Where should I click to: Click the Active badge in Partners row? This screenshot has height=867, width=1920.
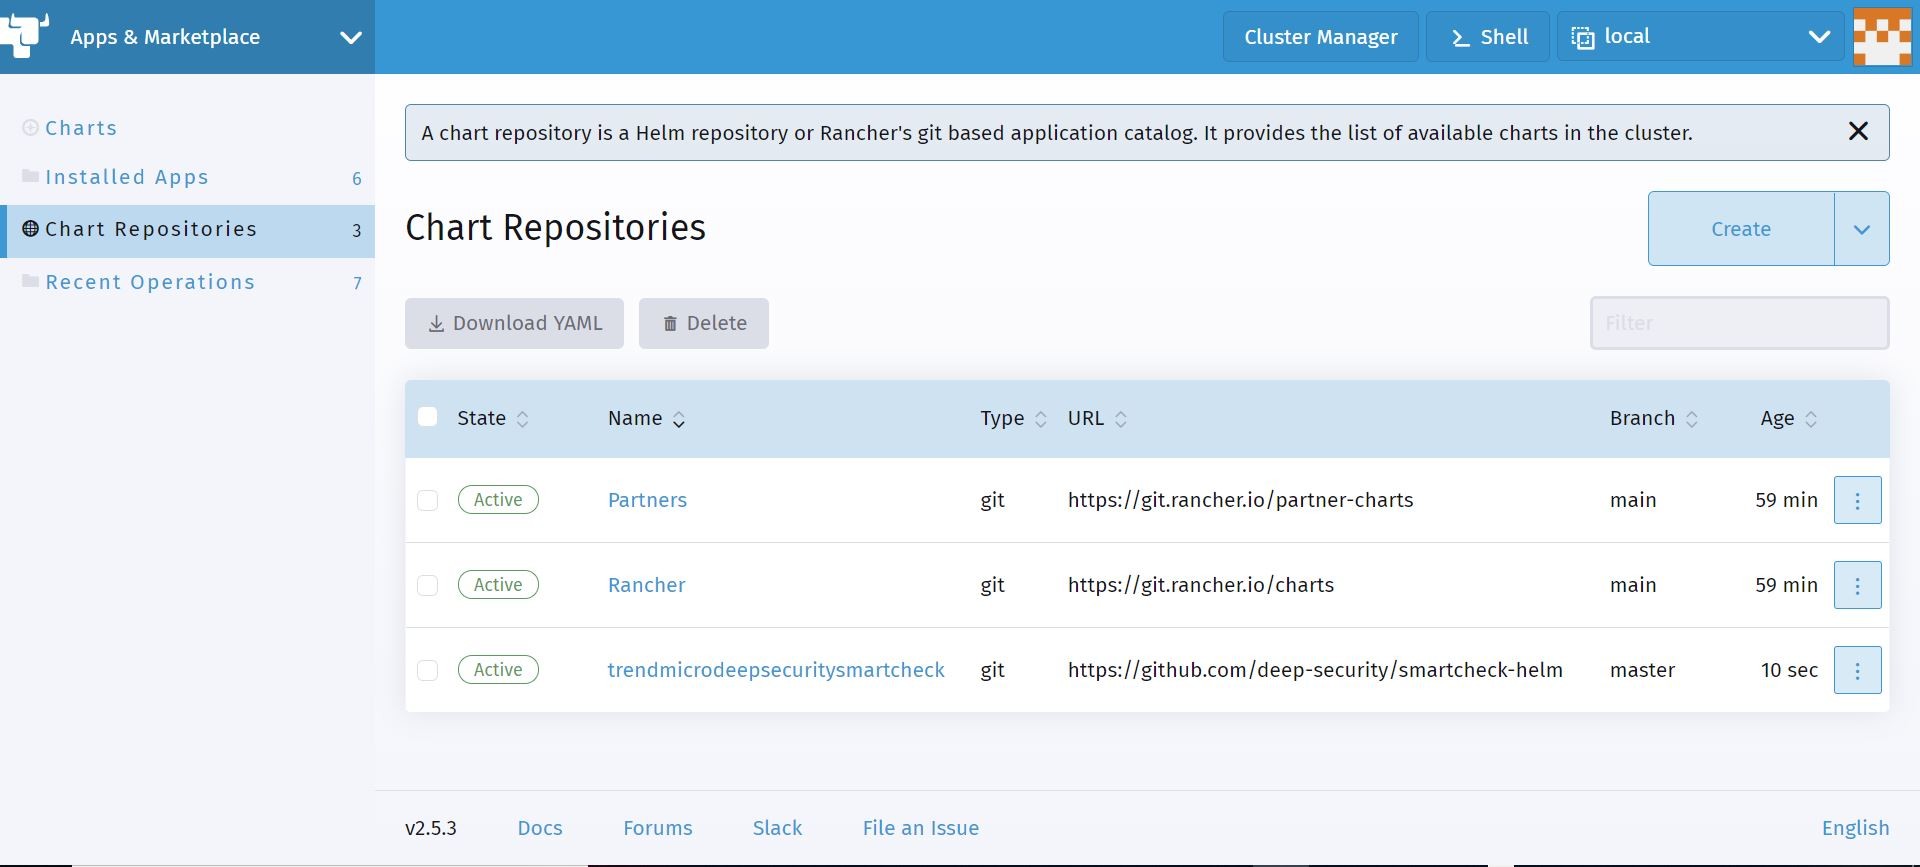(x=498, y=500)
